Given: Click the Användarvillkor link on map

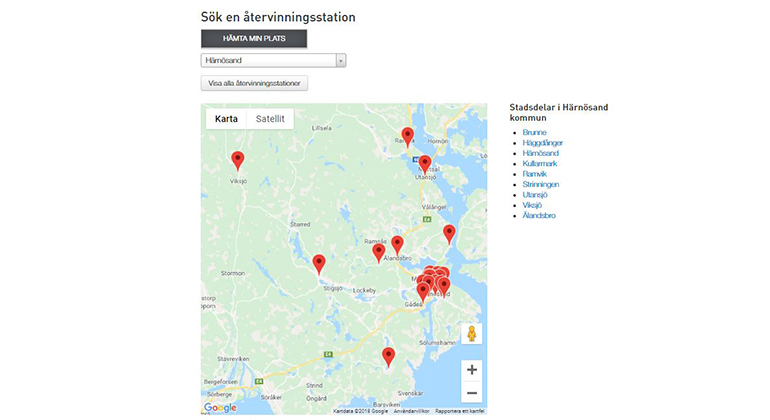Looking at the screenshot, I should (411, 411).
